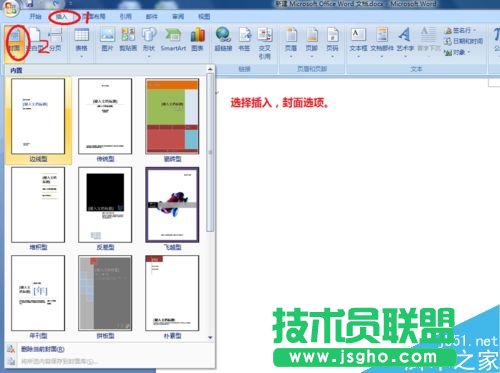The height and width of the screenshot is (373, 500).
Task: Open the 页脚 footer dropdown
Action: 312,43
